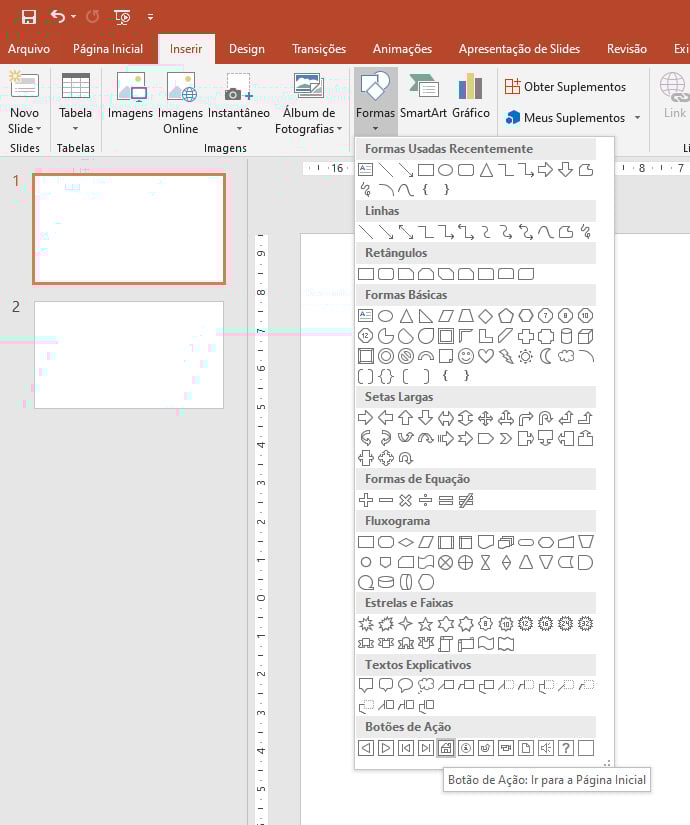This screenshot has width=690, height=825.
Task: Select the Heart shape
Action: click(x=486, y=356)
